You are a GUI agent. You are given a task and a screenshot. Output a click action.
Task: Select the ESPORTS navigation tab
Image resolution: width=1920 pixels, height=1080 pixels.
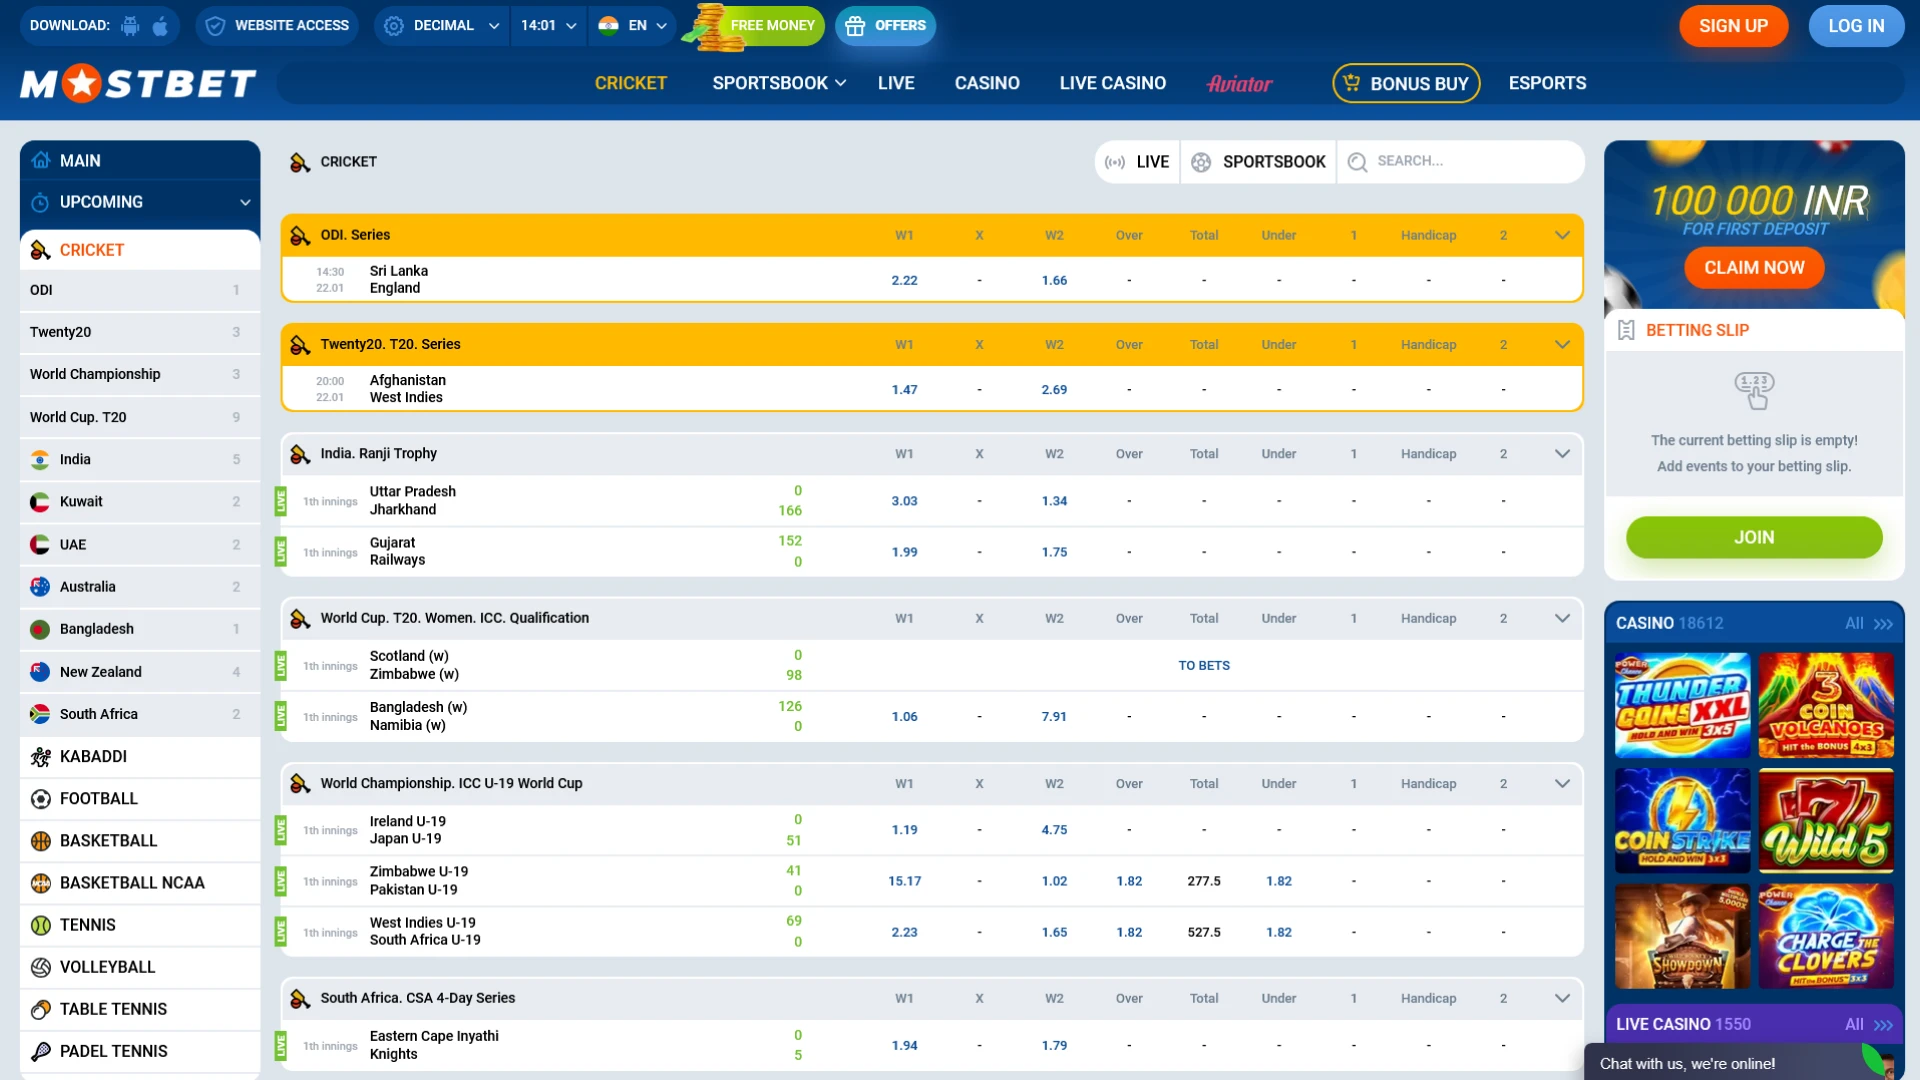tap(1547, 83)
